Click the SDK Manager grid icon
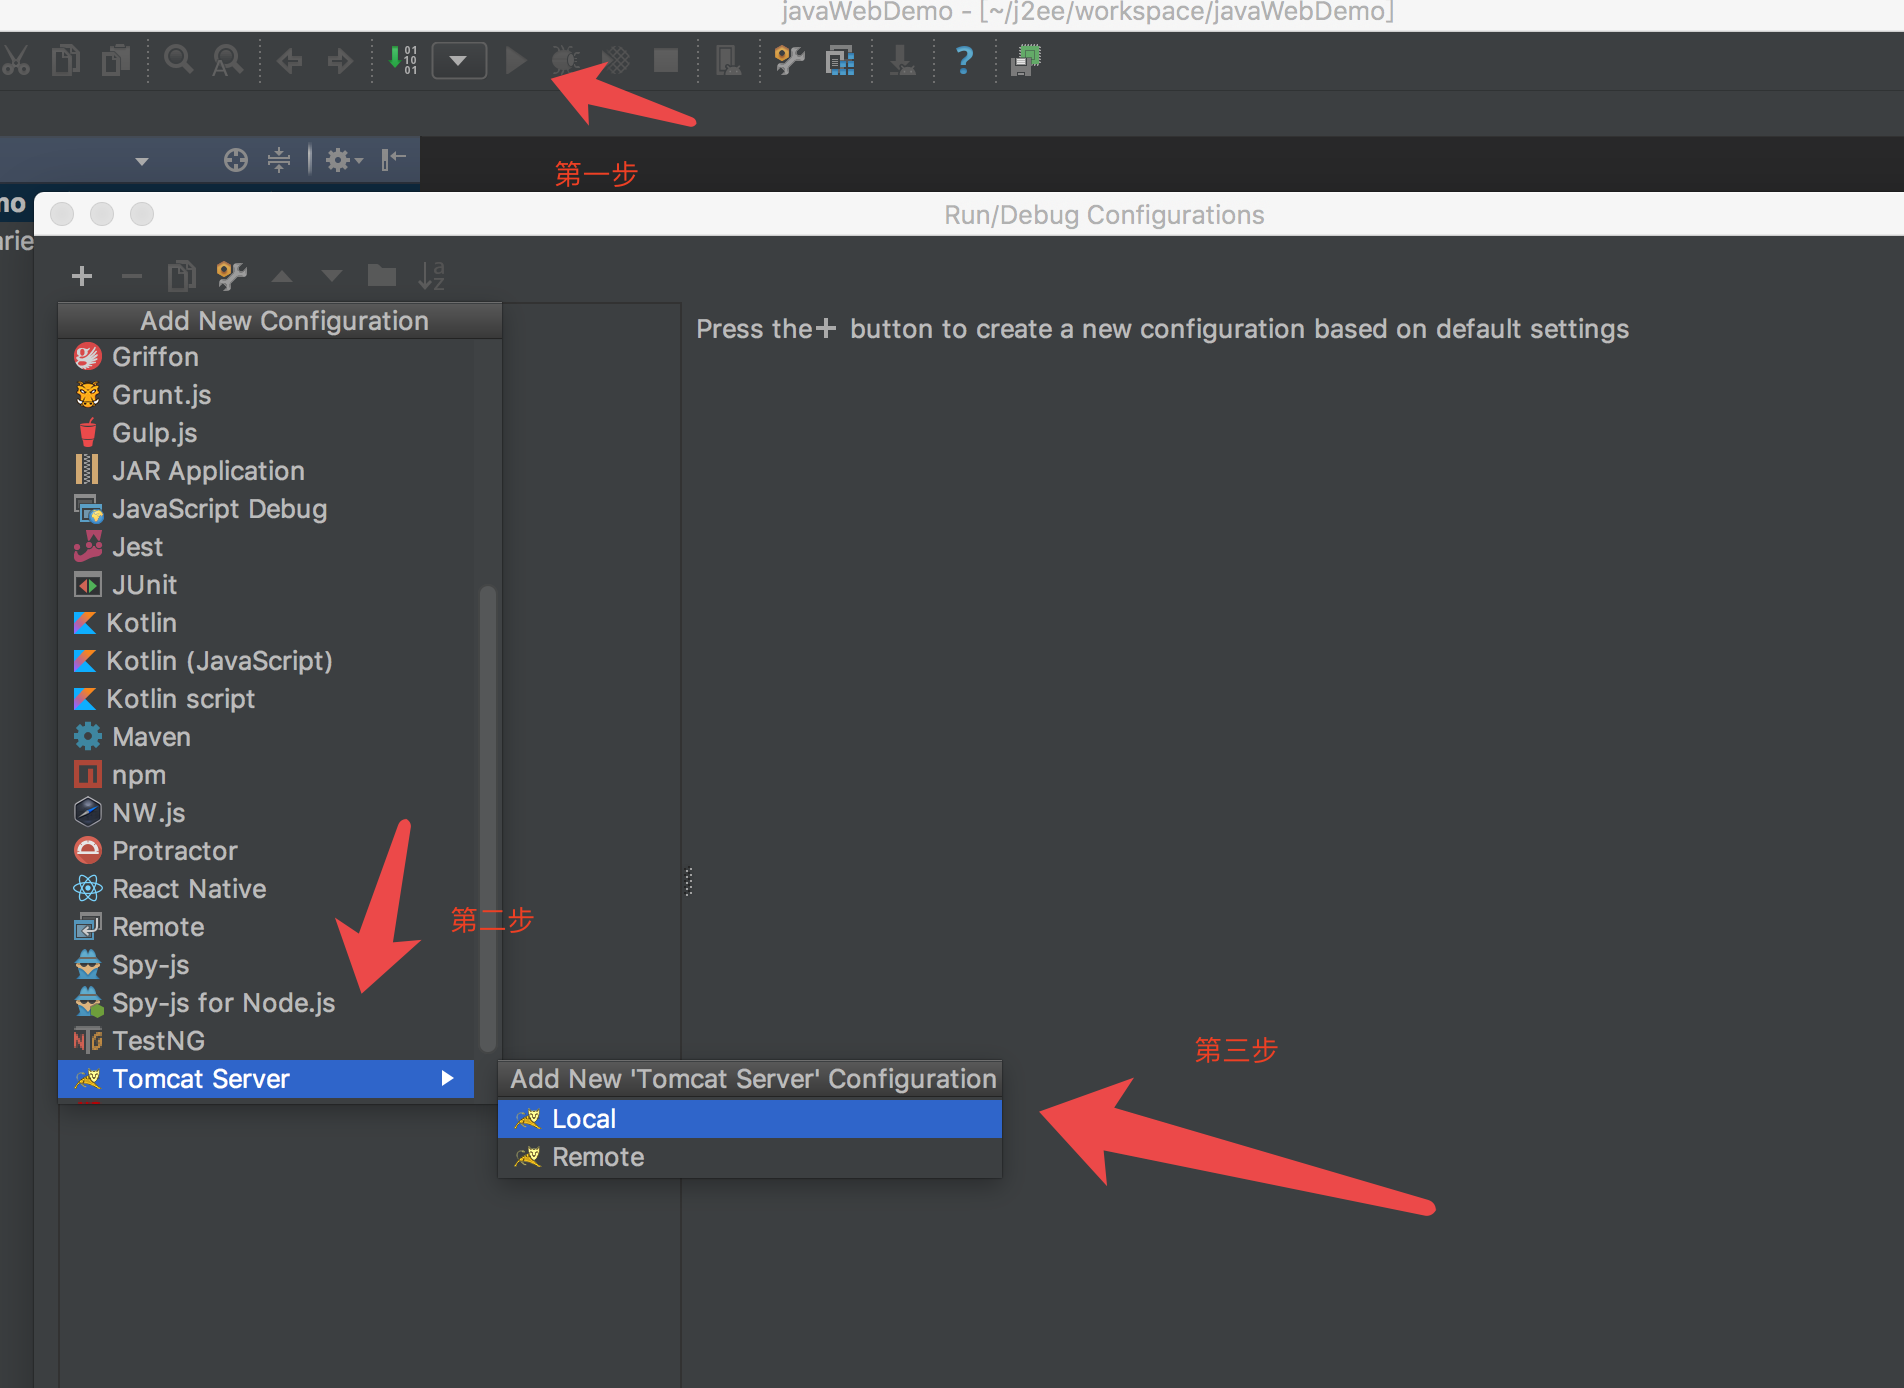Viewport: 1904px width, 1388px height. point(840,61)
